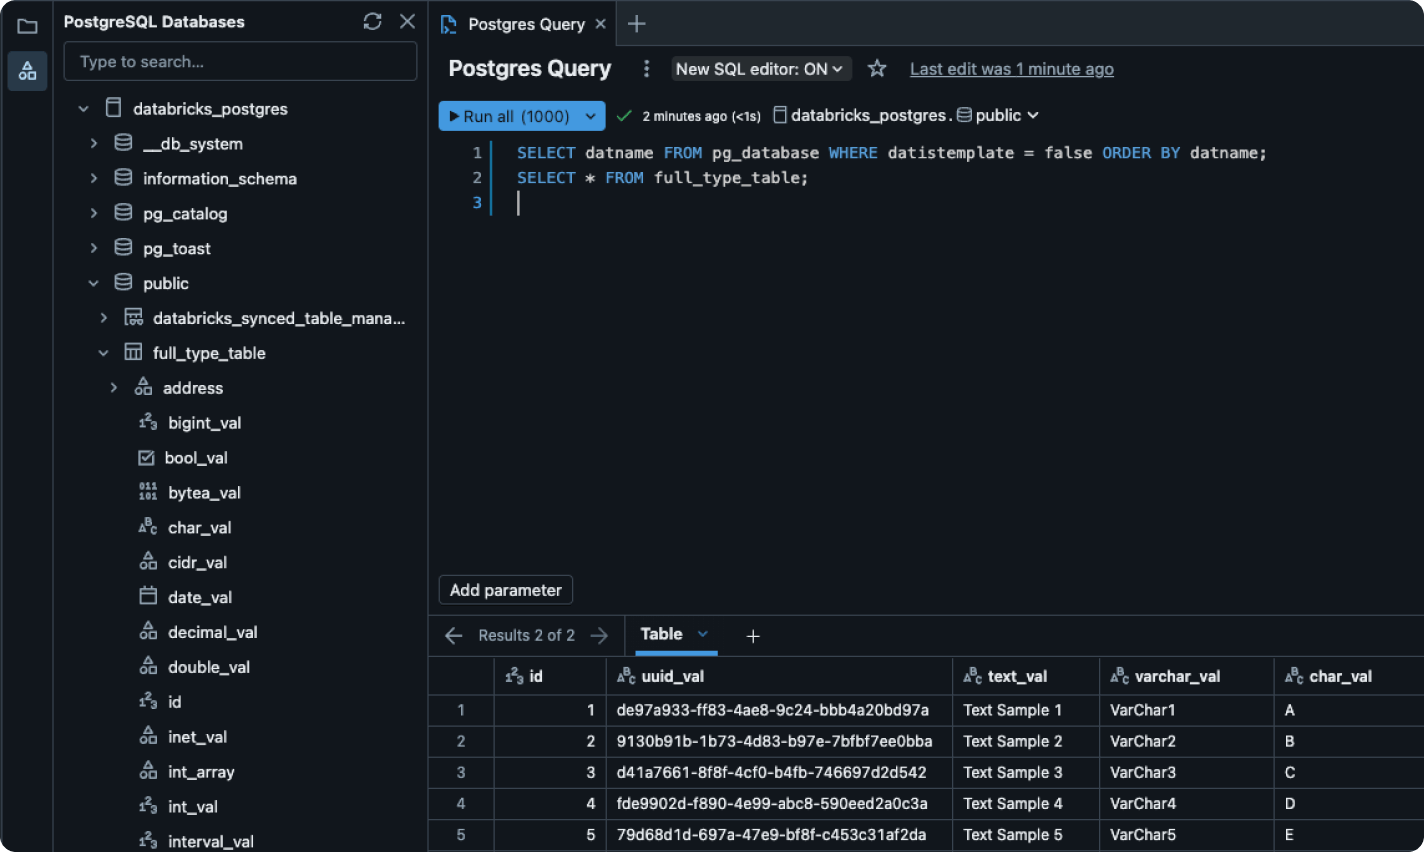This screenshot has height=852, width=1424.
Task: Star the Postgres Query as favorite
Action: (877, 68)
